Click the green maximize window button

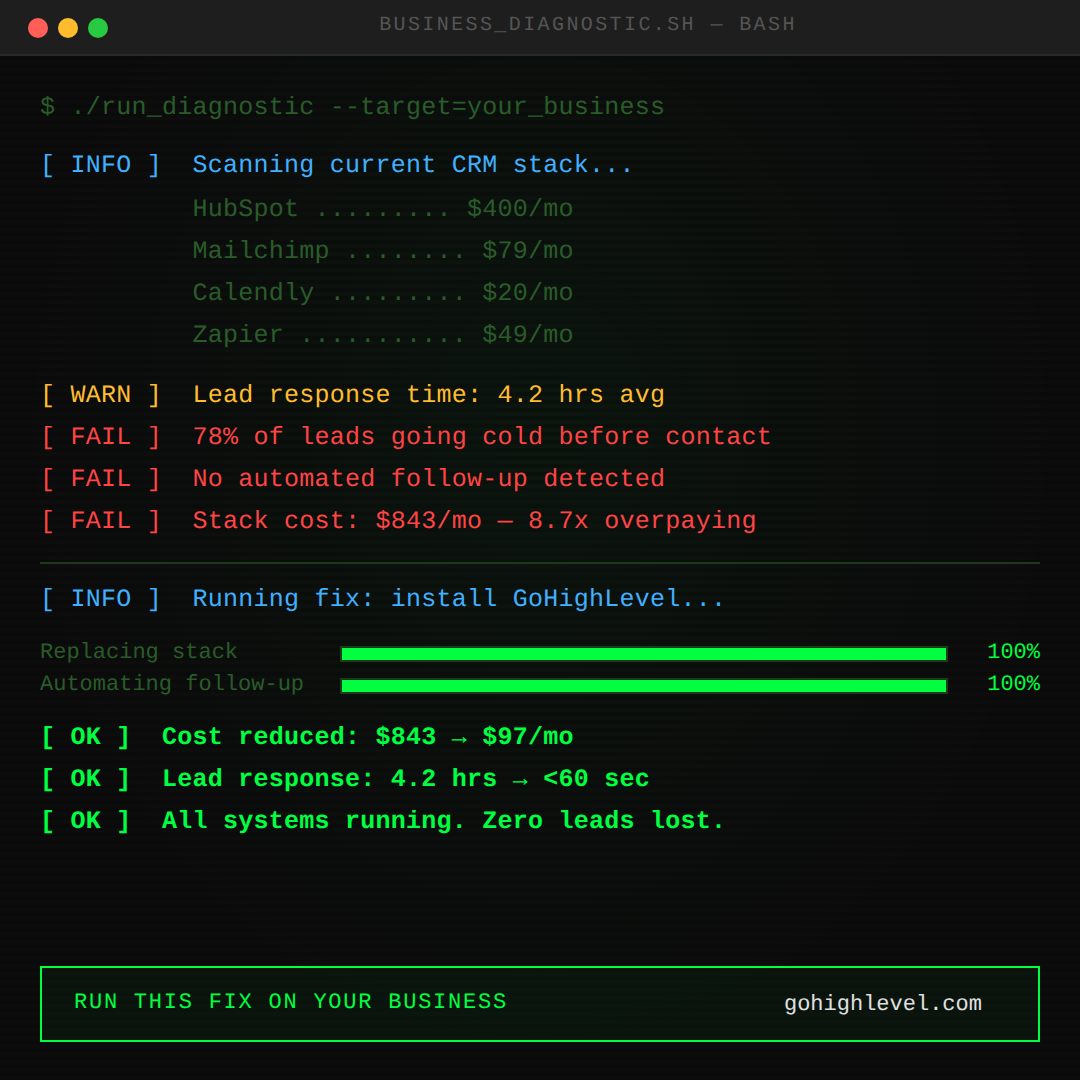[x=98, y=28]
